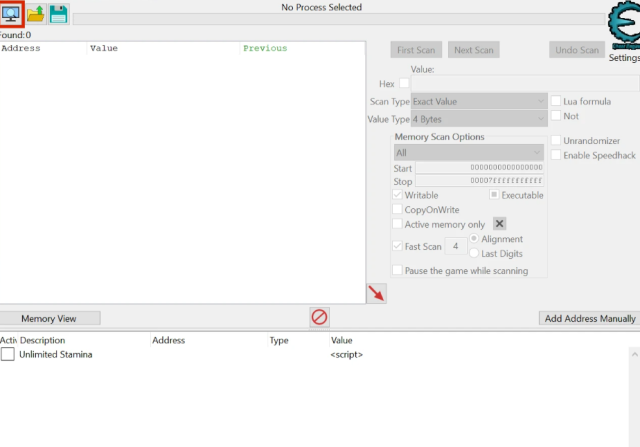640x447 pixels.
Task: Tick the Unrandomizer checkbox
Action: [x=556, y=140]
